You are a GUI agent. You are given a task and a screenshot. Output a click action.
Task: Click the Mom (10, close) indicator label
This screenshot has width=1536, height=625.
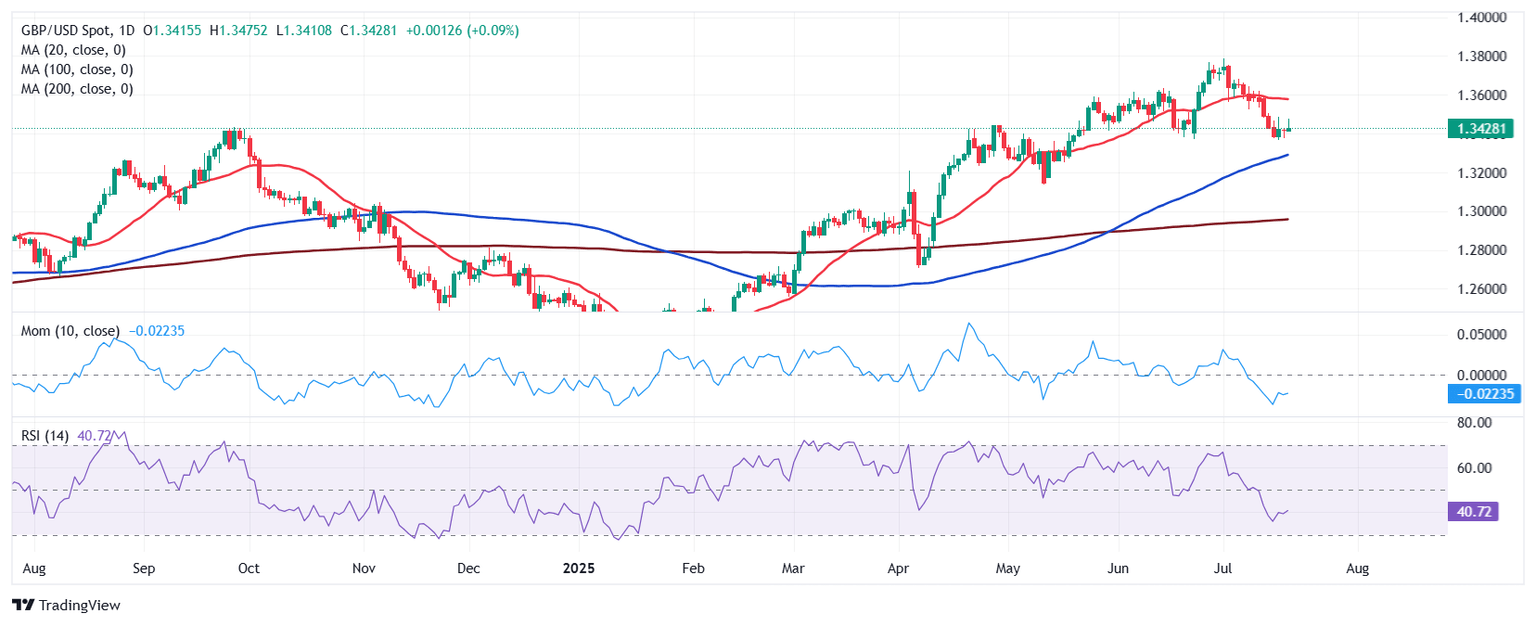pos(70,331)
